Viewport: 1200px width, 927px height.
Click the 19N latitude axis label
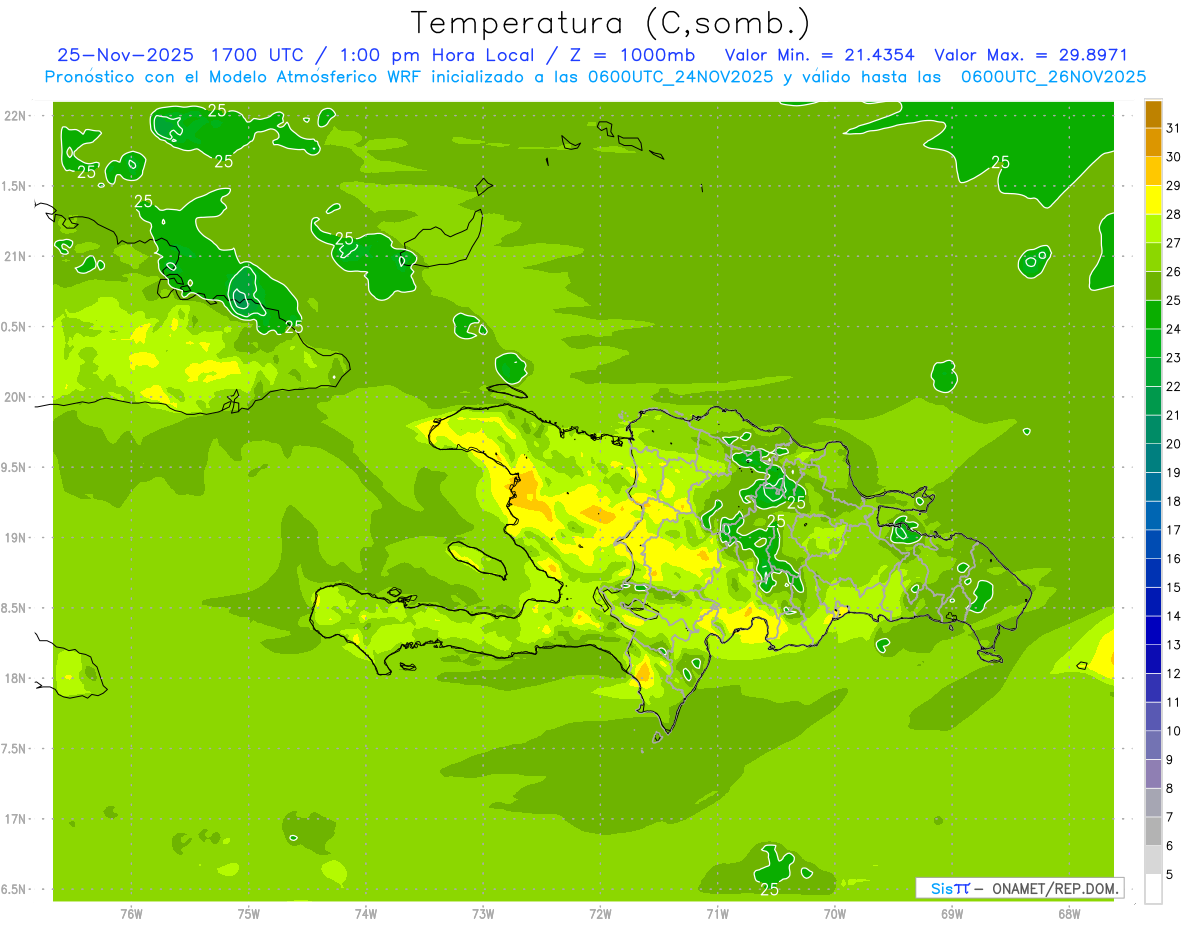(x=17, y=538)
